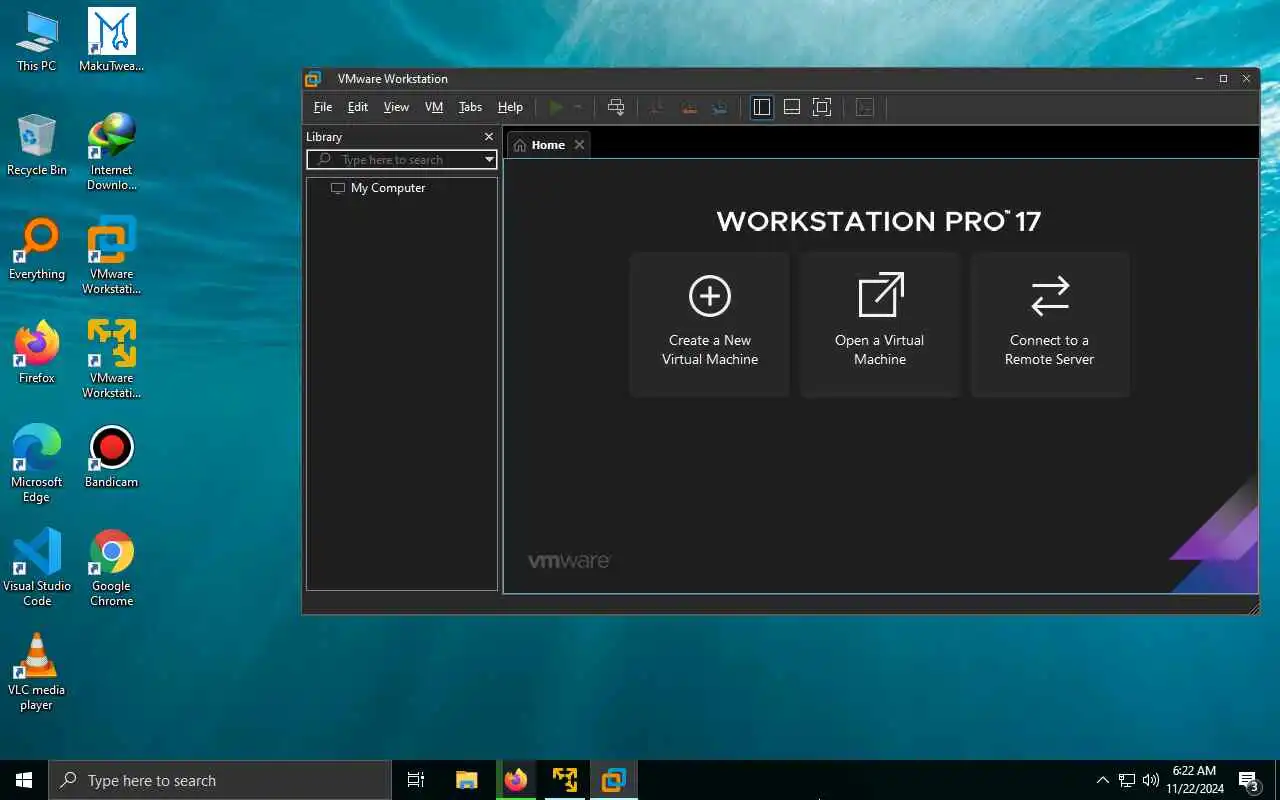Open the notification center icon
This screenshot has height=800, width=1280.
(x=1249, y=780)
